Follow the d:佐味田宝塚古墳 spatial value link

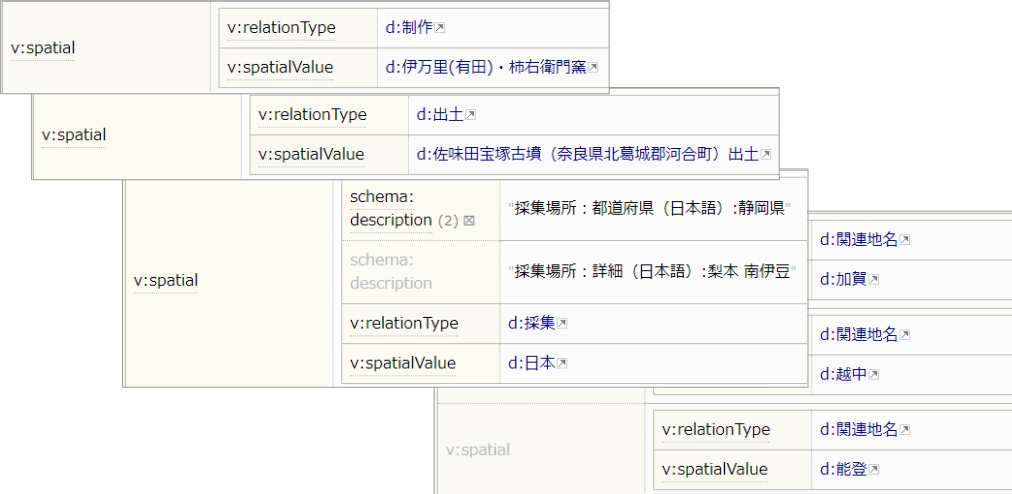(587, 155)
